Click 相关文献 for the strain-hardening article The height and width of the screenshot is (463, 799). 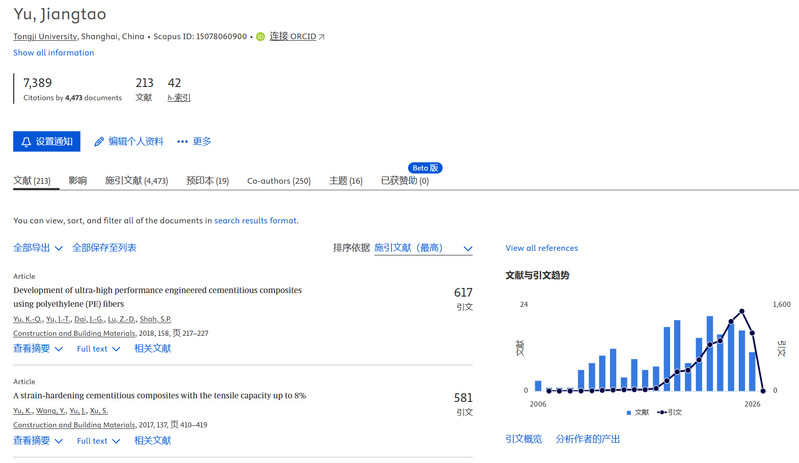click(152, 441)
